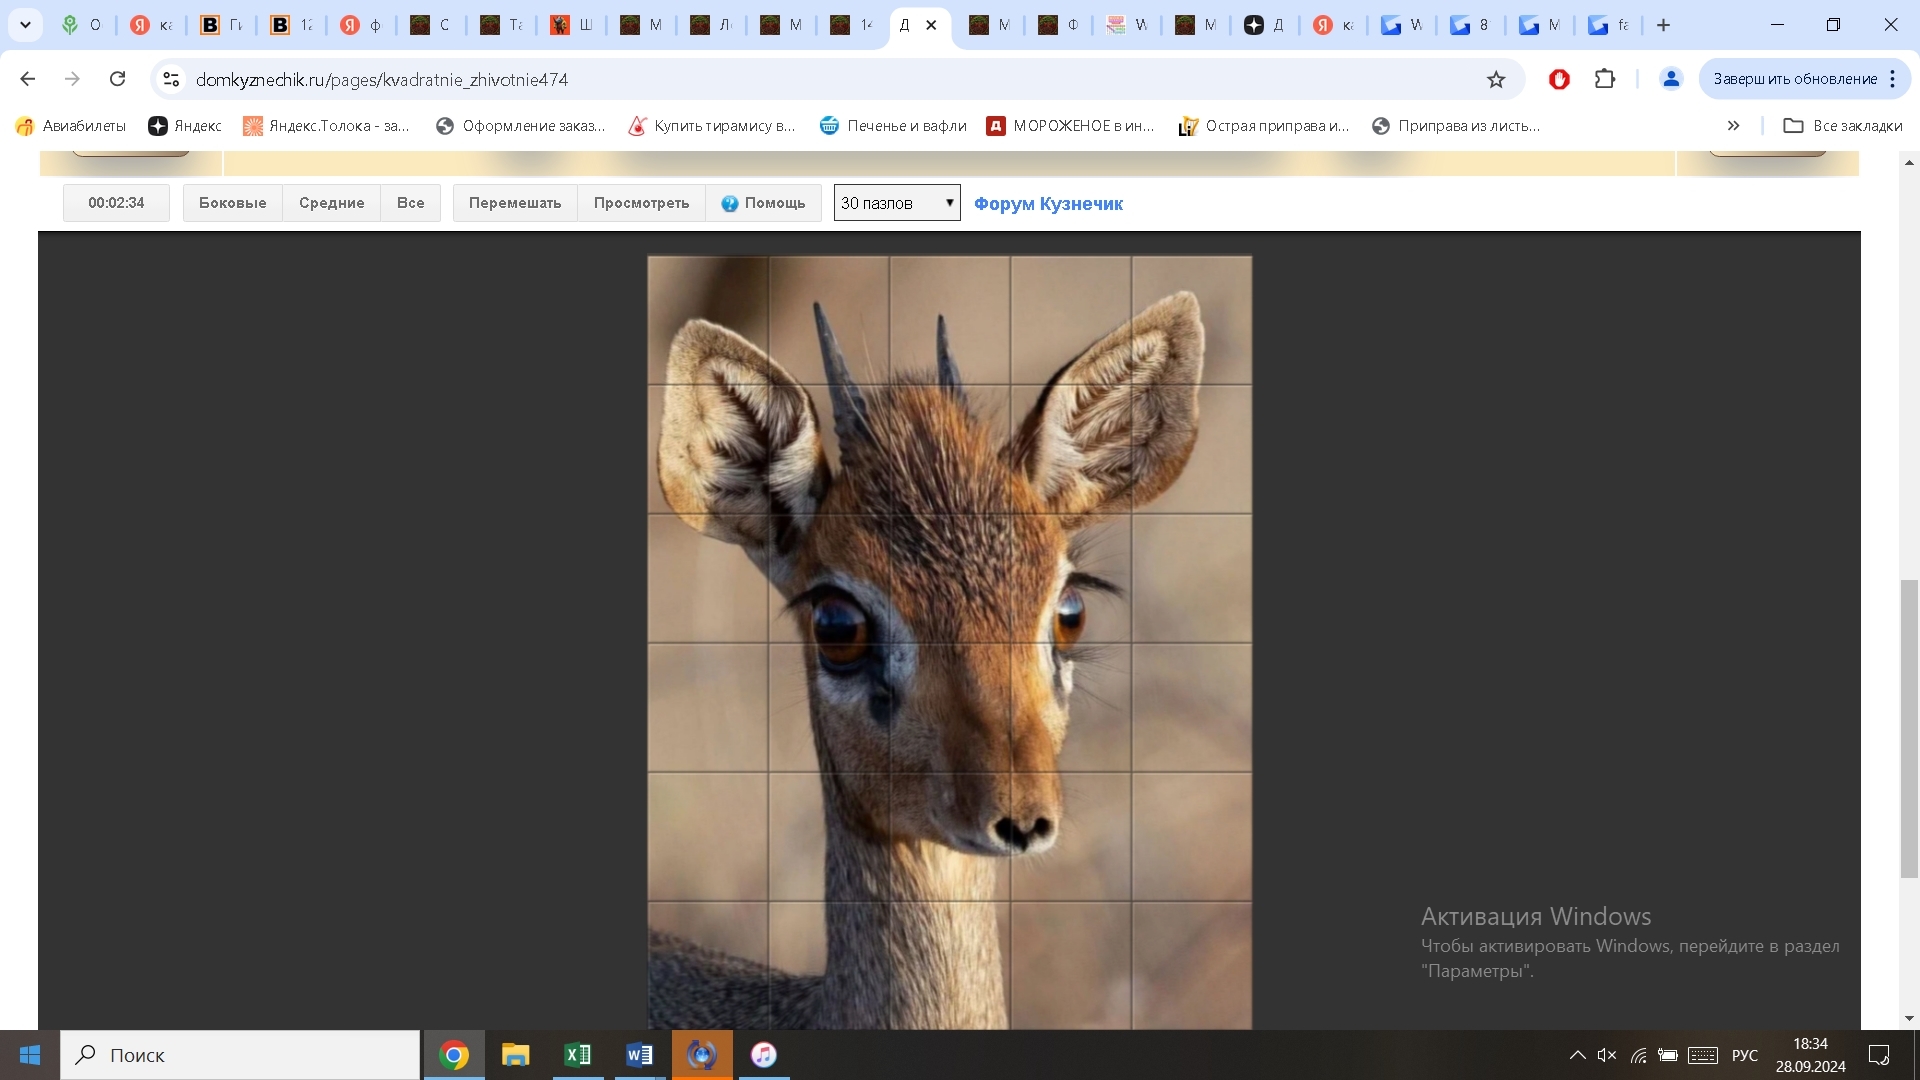Open the Приправа из листь... bookmark

click(1456, 126)
